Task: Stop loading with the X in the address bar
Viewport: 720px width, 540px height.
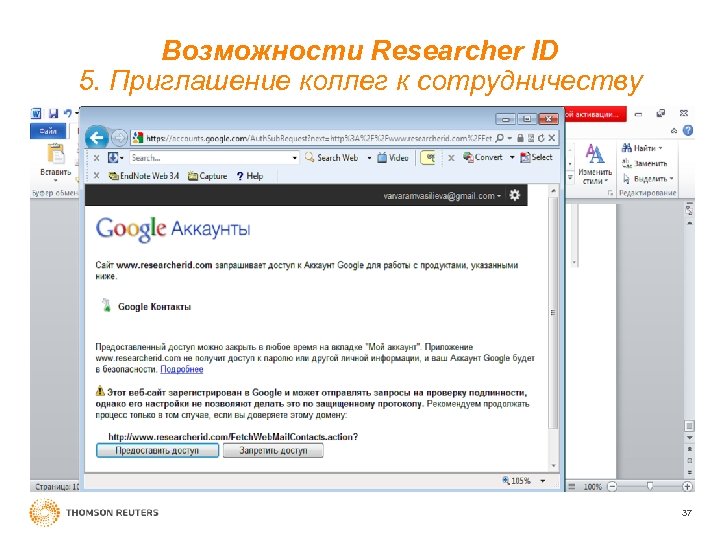Action: [x=552, y=138]
